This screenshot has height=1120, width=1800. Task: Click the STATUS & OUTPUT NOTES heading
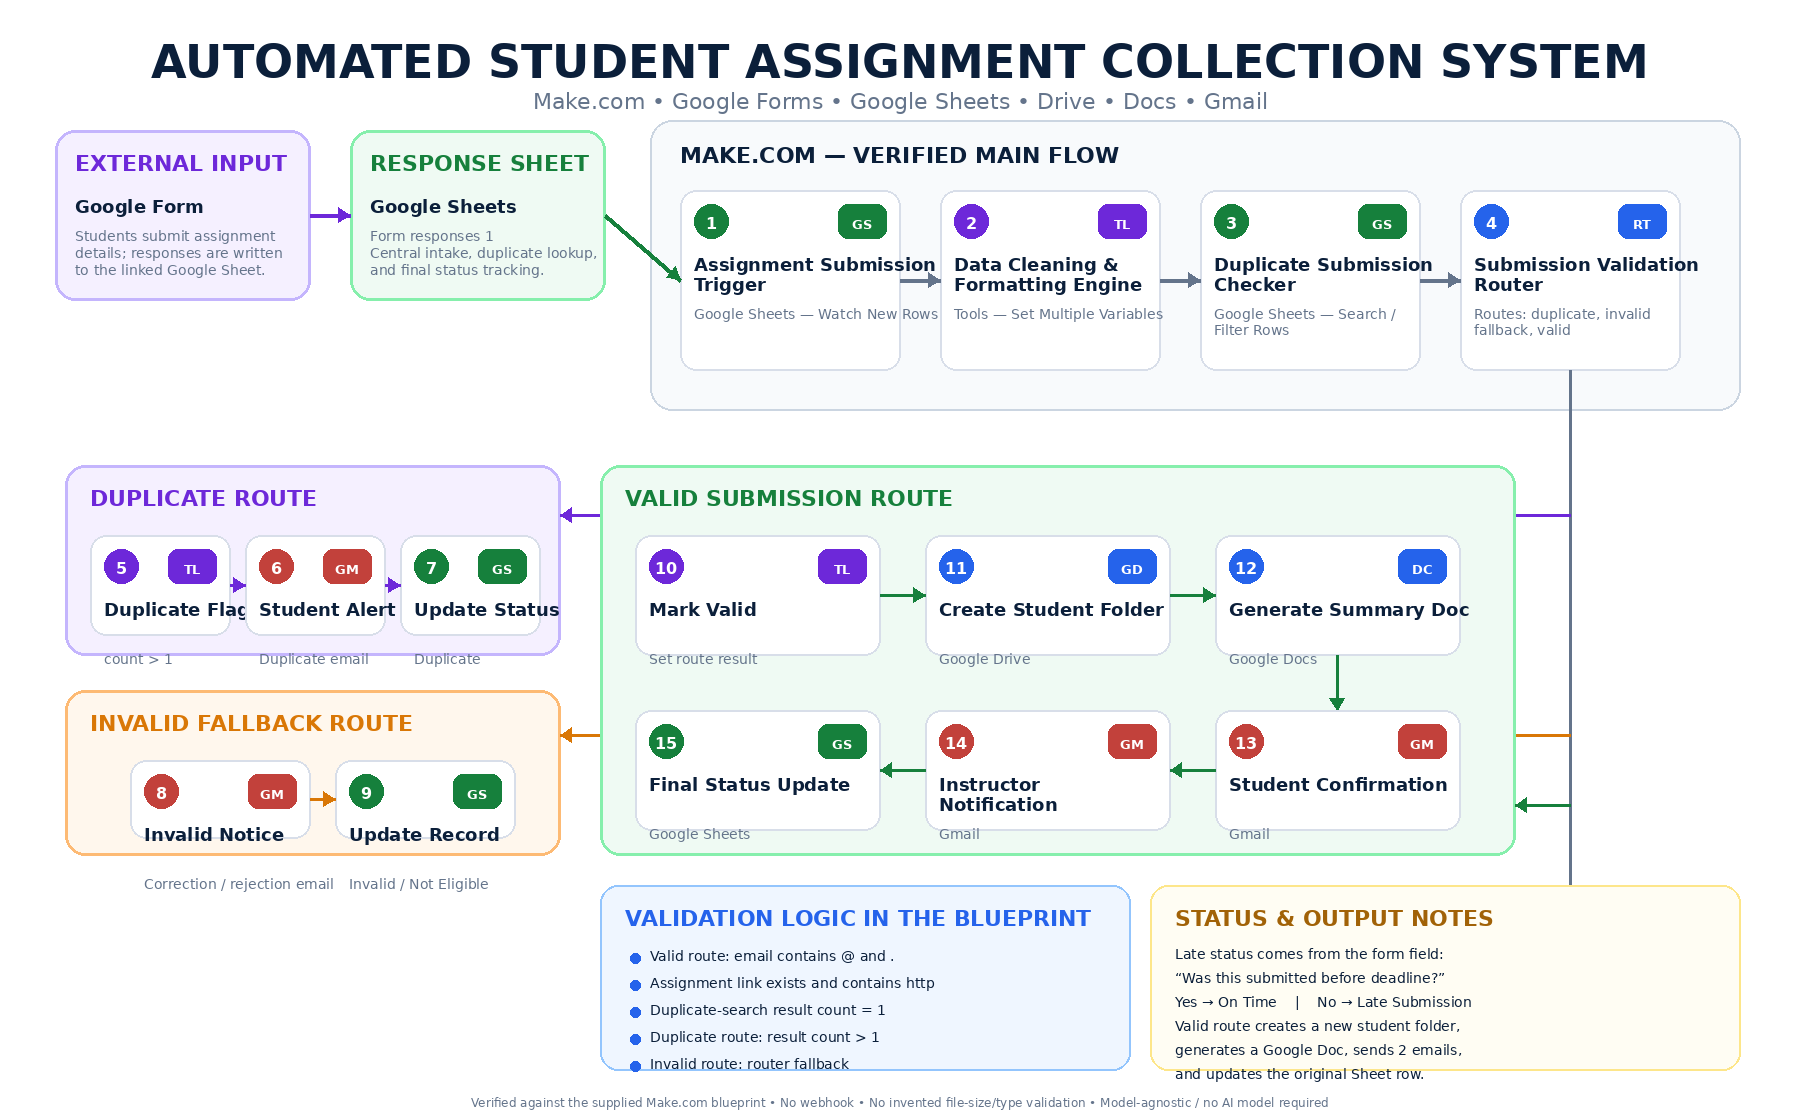1334,918
